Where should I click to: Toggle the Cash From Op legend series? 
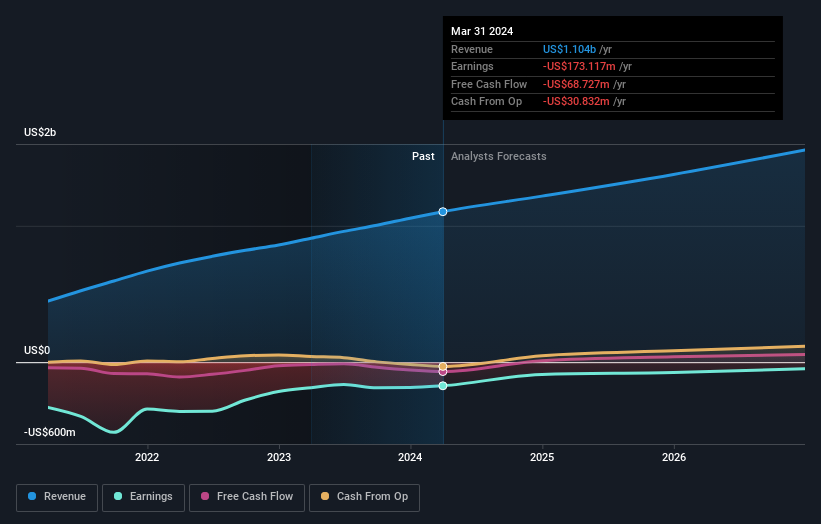point(364,497)
